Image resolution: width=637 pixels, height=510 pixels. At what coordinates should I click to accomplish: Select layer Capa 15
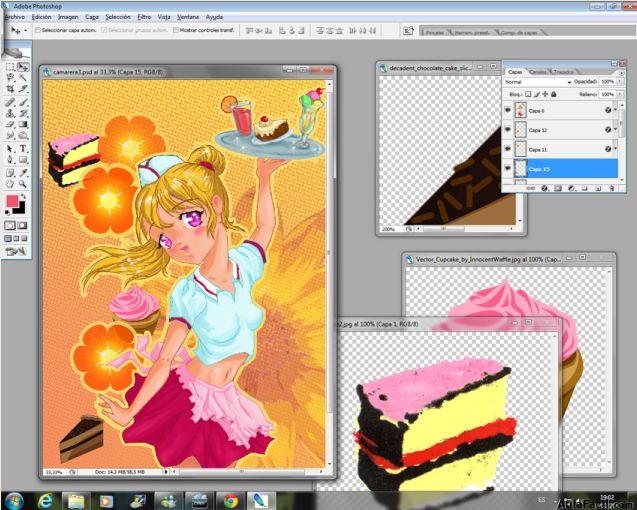(x=566, y=169)
